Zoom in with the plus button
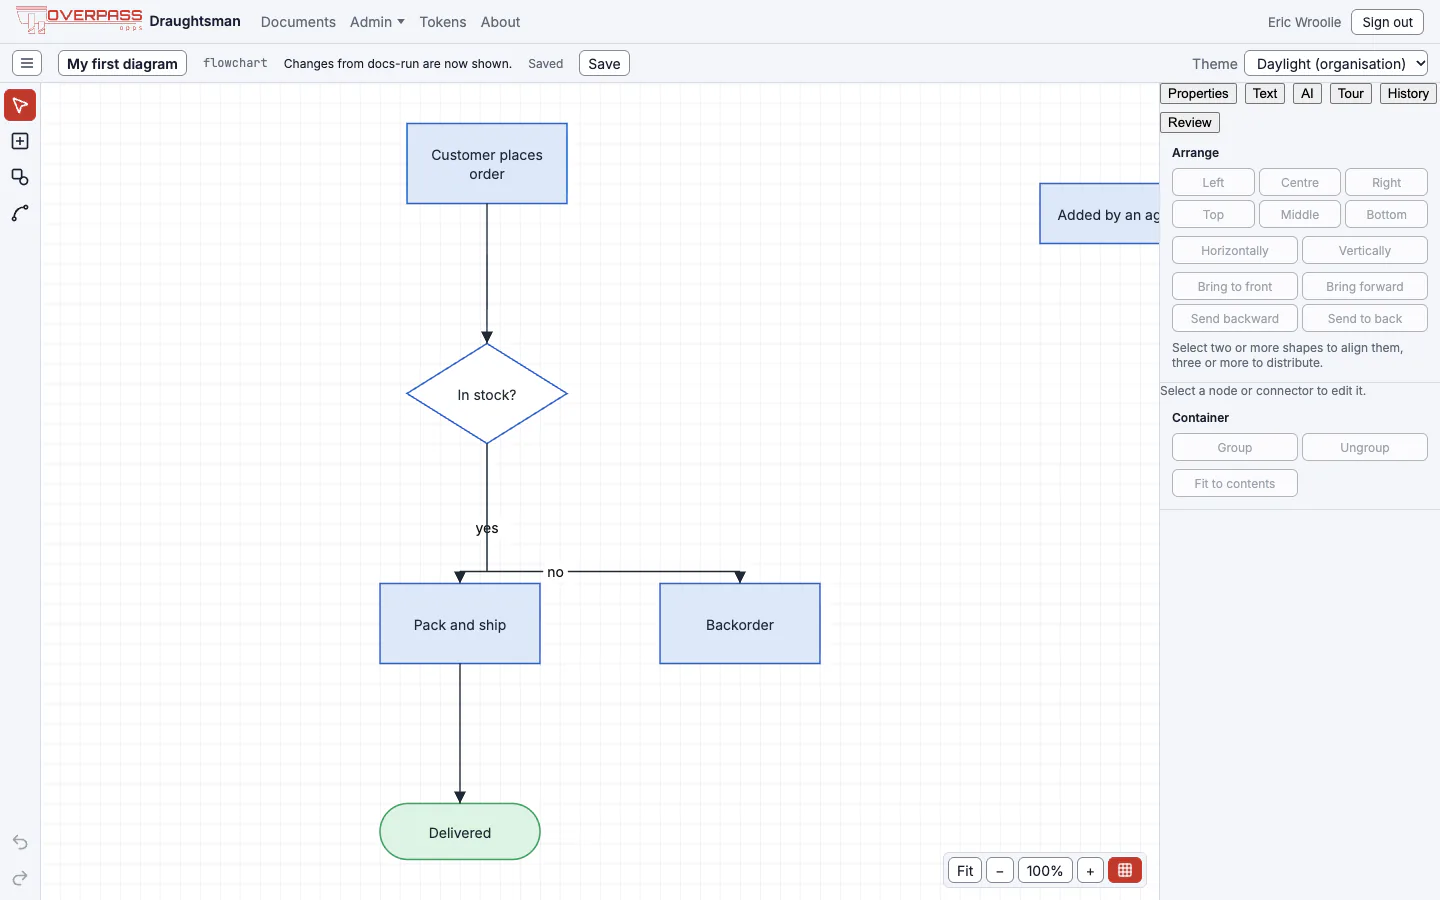 pyautogui.click(x=1090, y=870)
